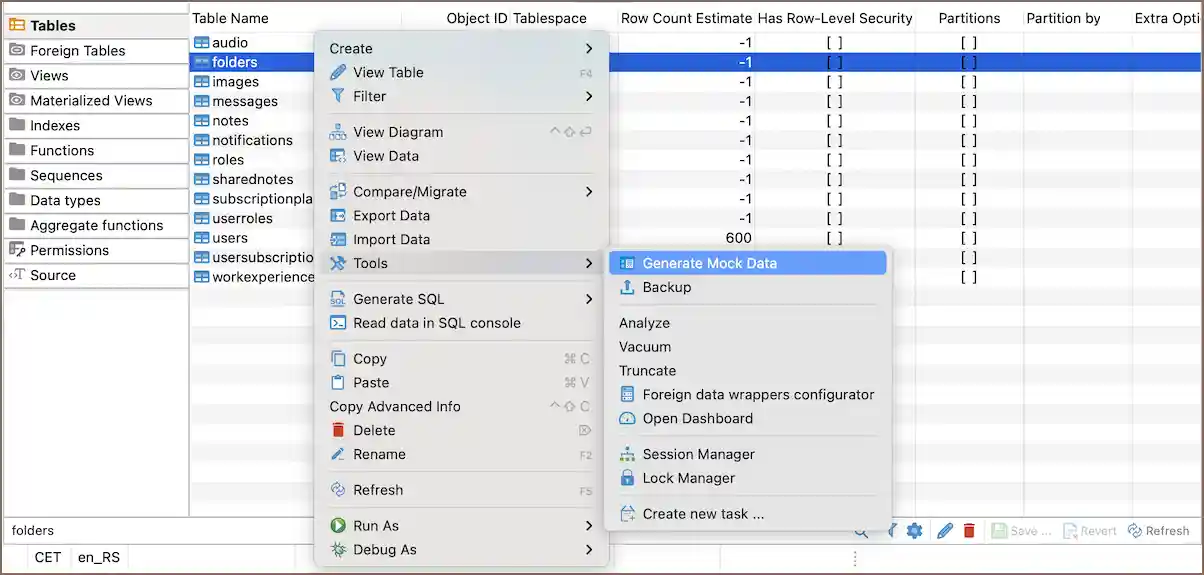The width and height of the screenshot is (1204, 575).
Task: Click the Lock Manager padlock icon
Action: pos(627,479)
